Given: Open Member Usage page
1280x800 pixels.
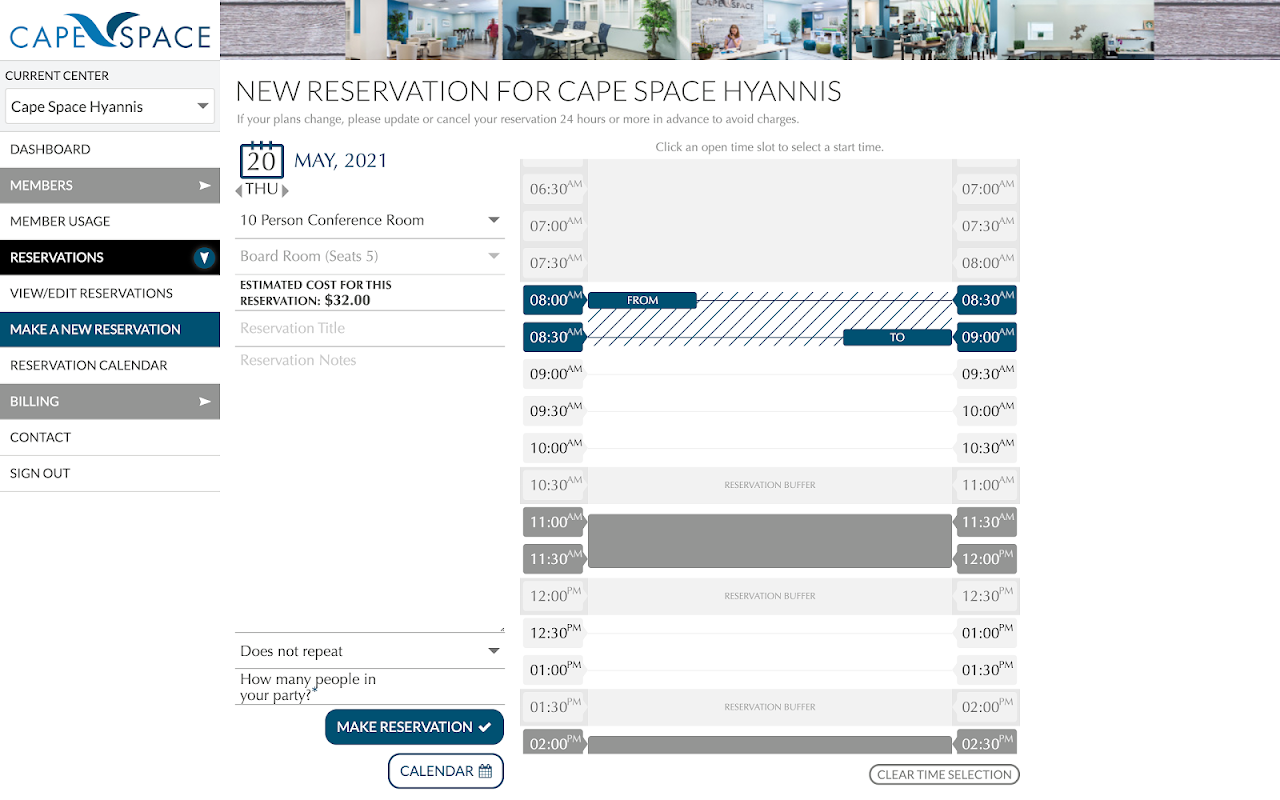Looking at the screenshot, I should coord(110,221).
